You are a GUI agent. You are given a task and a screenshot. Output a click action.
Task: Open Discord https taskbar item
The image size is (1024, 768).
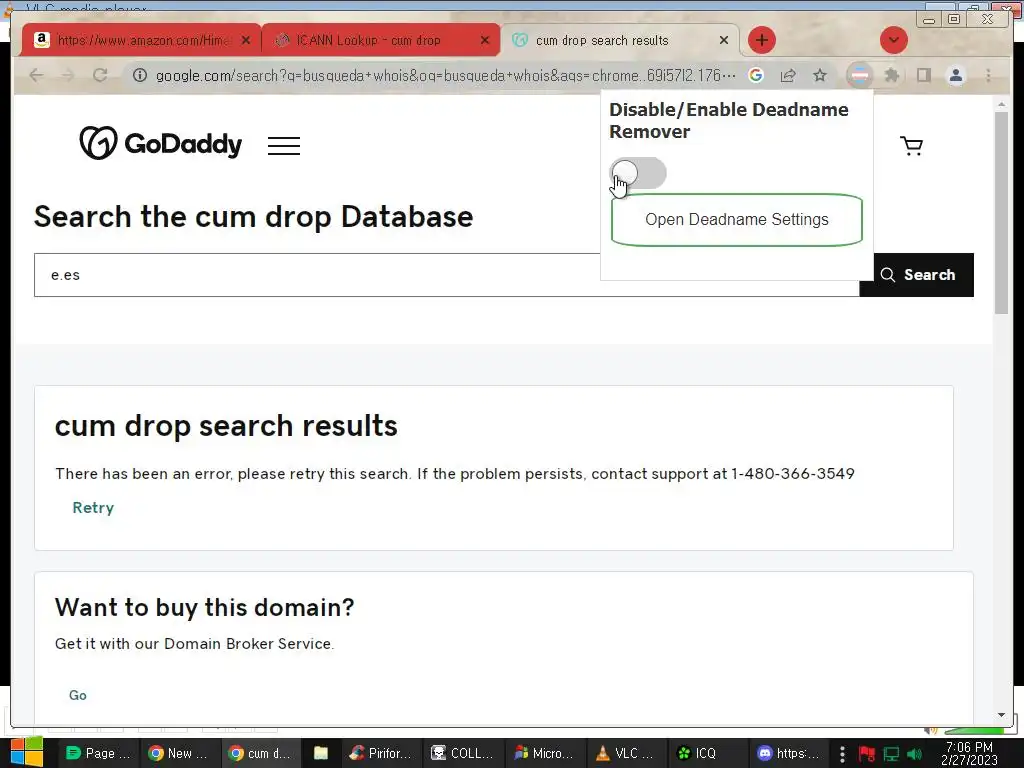[x=788, y=754]
